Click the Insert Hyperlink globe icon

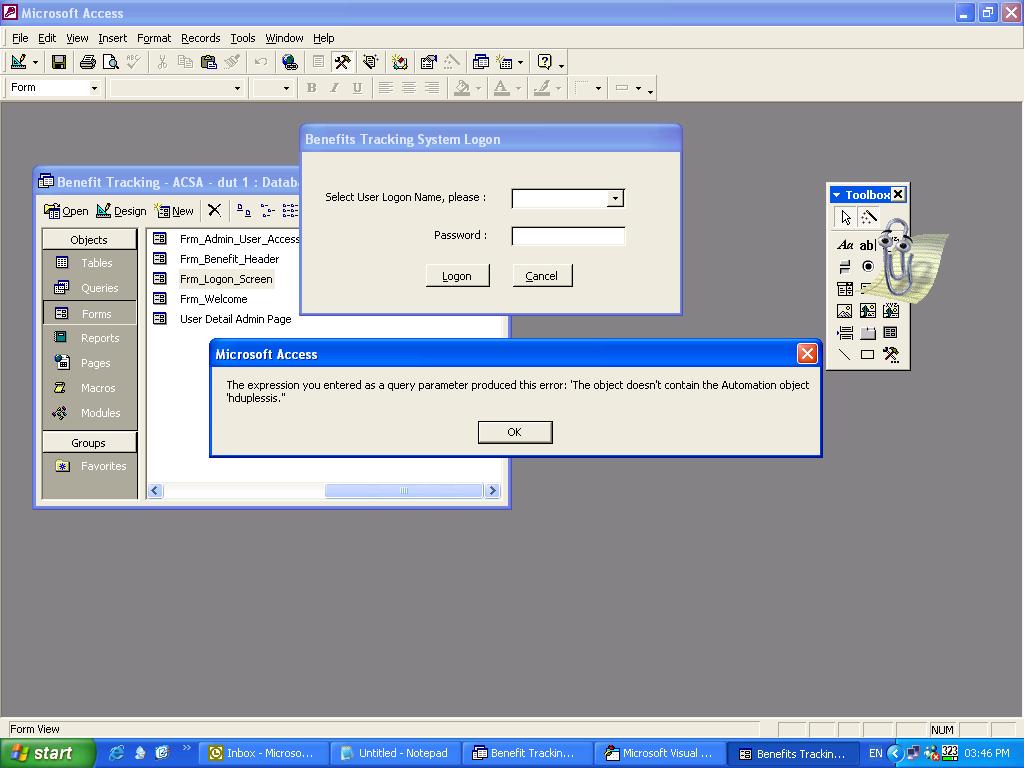[x=289, y=62]
